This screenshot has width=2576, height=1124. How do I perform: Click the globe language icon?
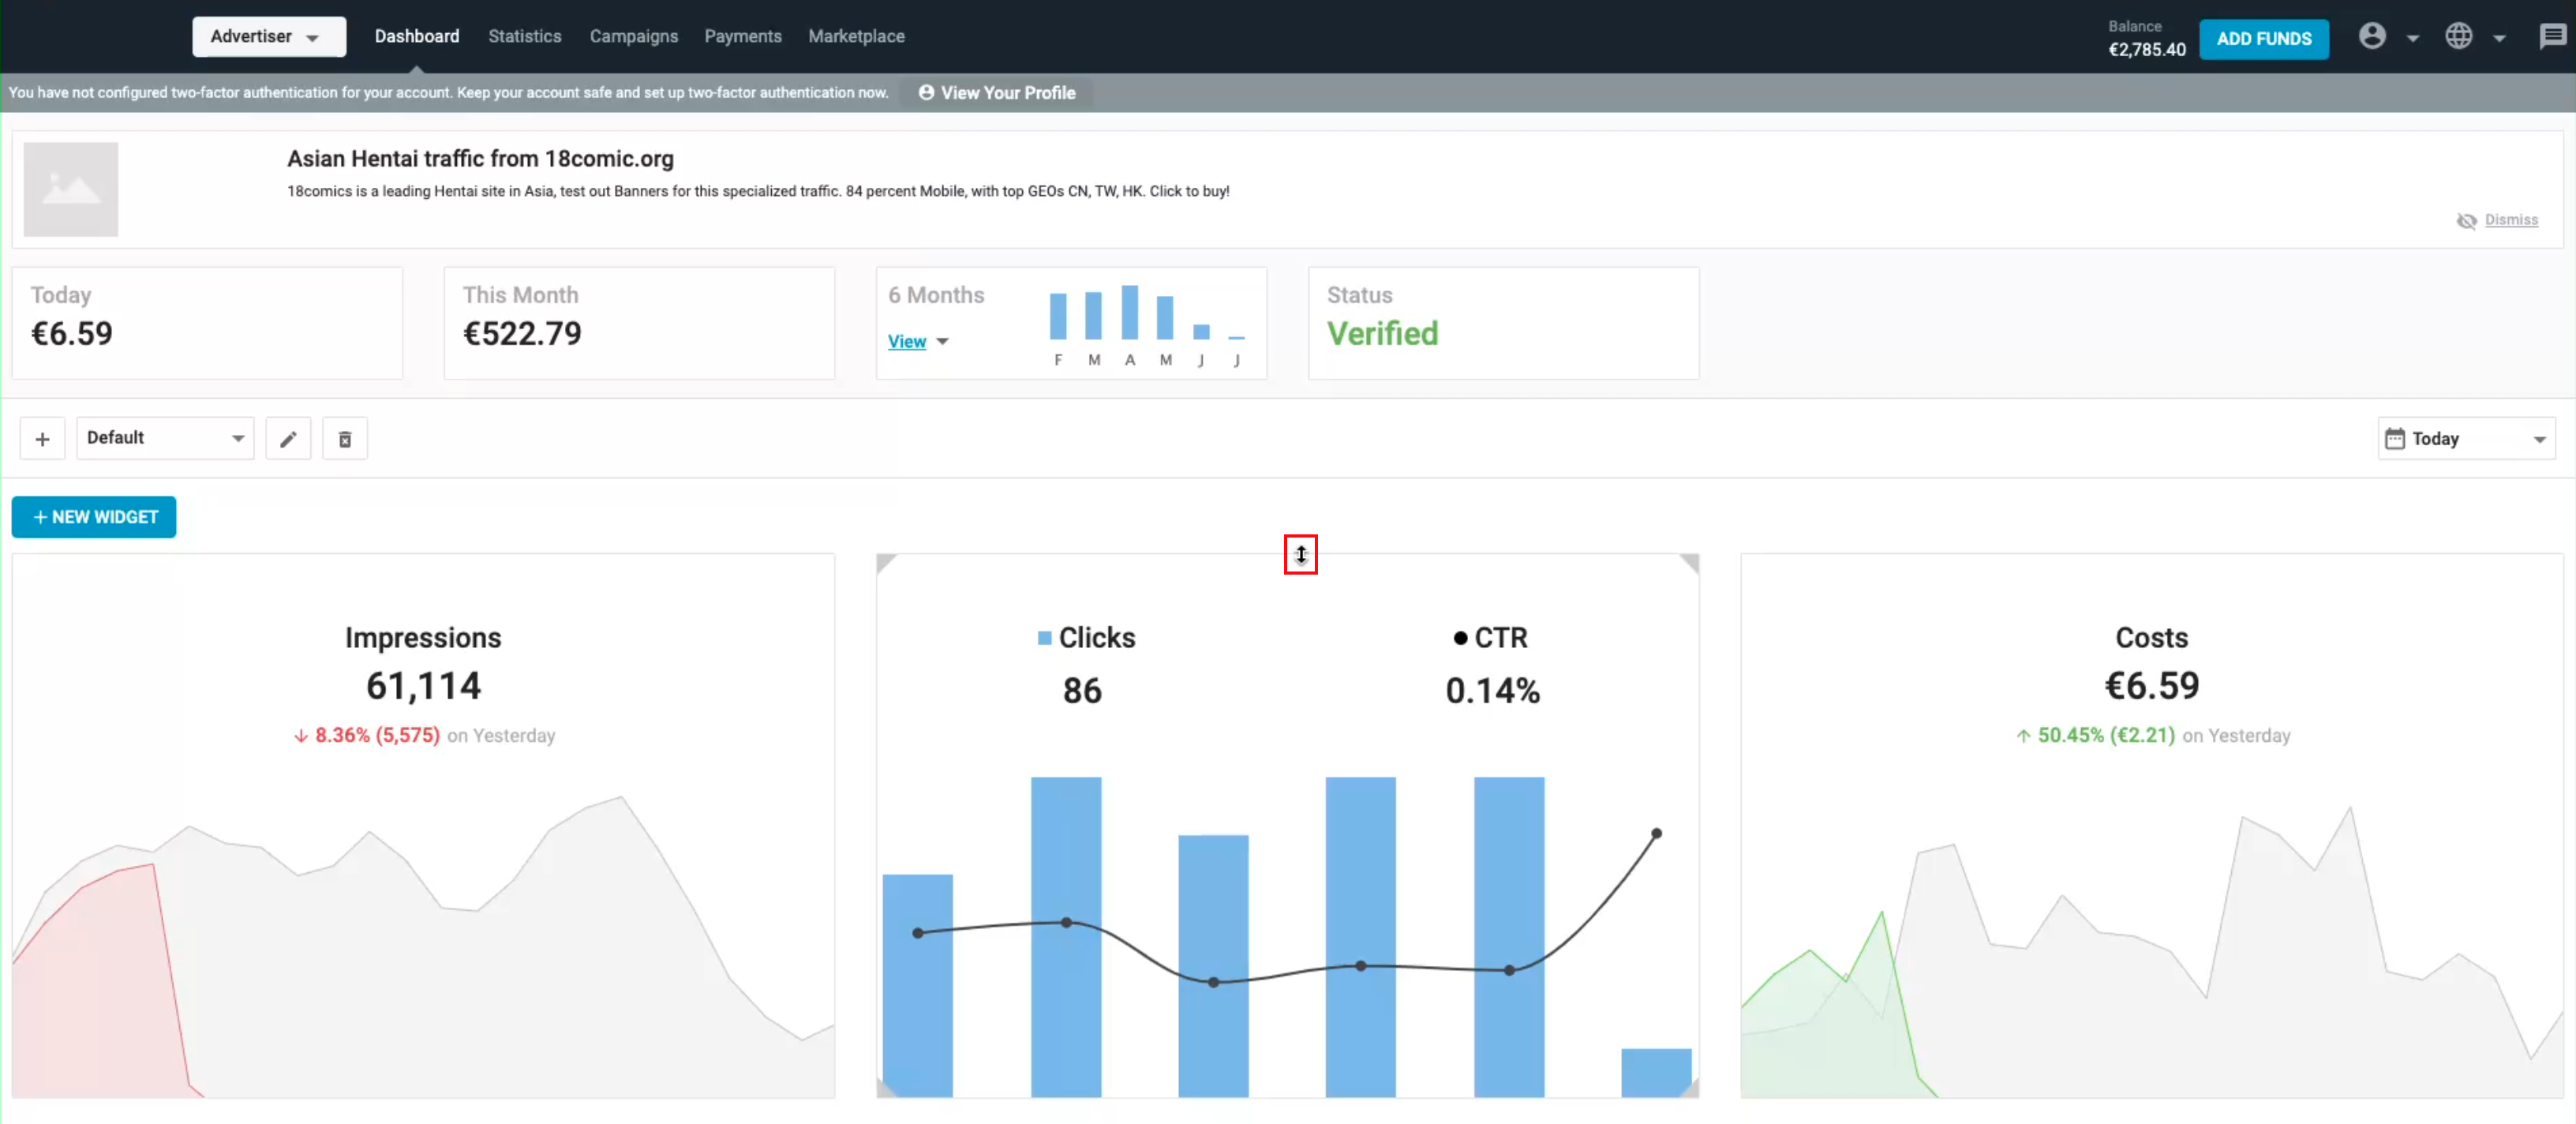tap(2458, 37)
